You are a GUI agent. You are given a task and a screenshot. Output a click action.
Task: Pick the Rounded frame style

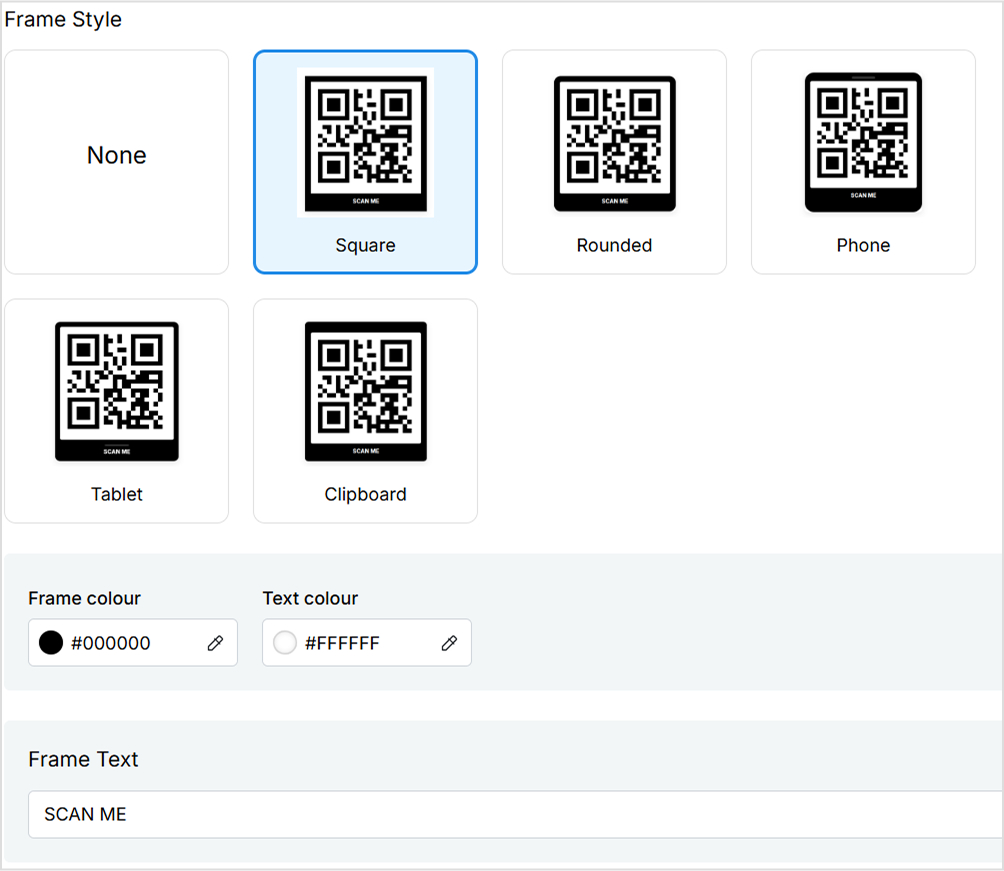pyautogui.click(x=615, y=162)
